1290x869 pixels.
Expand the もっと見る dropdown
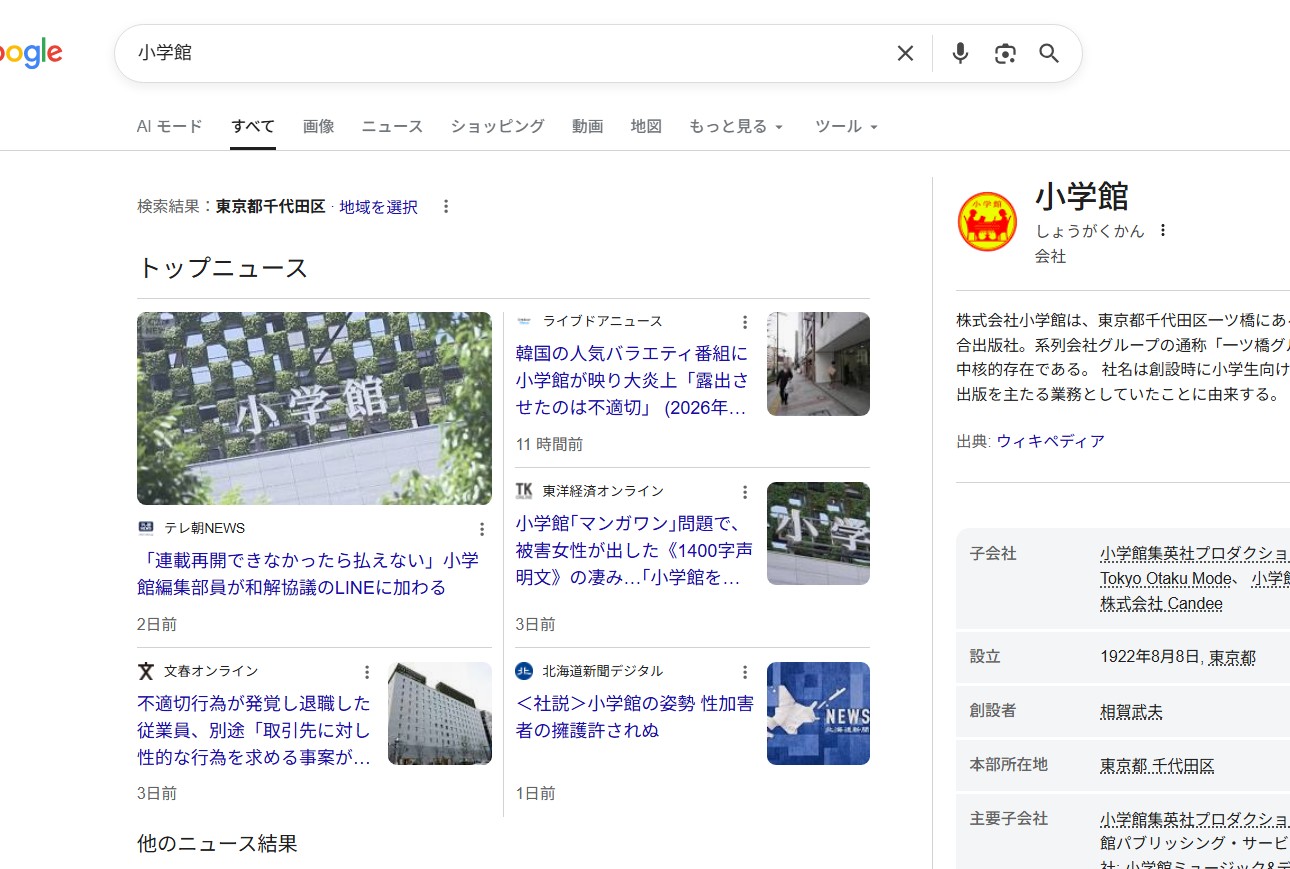[736, 126]
